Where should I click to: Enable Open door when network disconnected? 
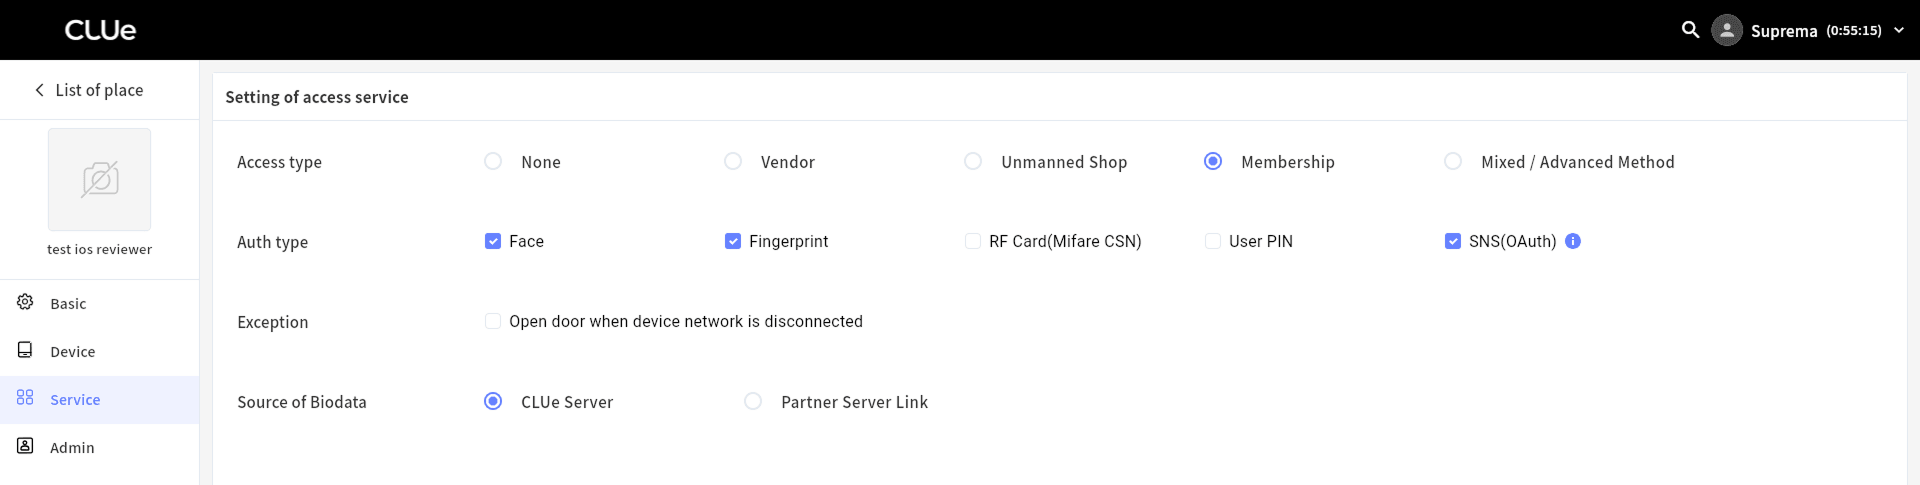tap(493, 321)
